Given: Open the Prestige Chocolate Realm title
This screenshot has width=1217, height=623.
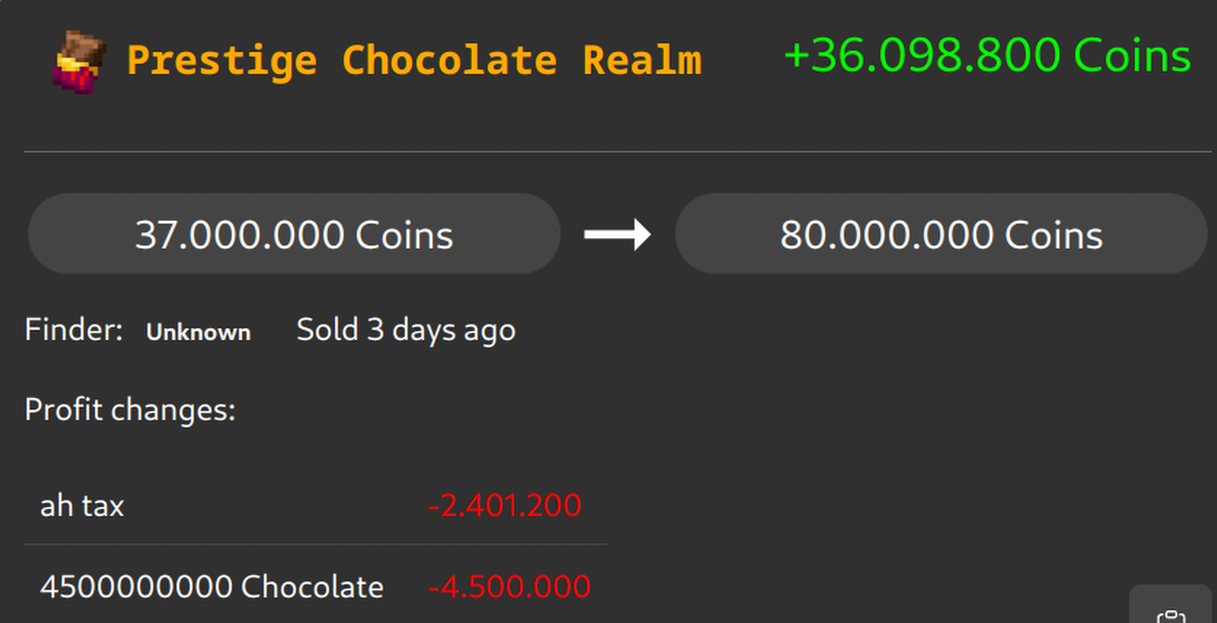Looking at the screenshot, I should [414, 61].
